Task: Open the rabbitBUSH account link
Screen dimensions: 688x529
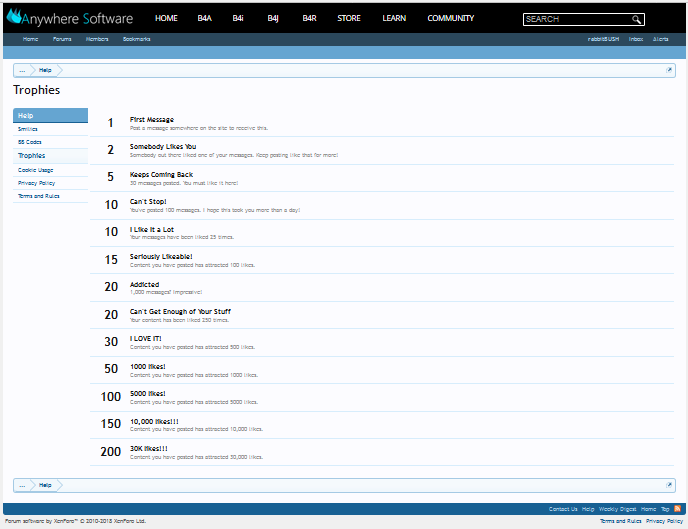Action: click(603, 39)
